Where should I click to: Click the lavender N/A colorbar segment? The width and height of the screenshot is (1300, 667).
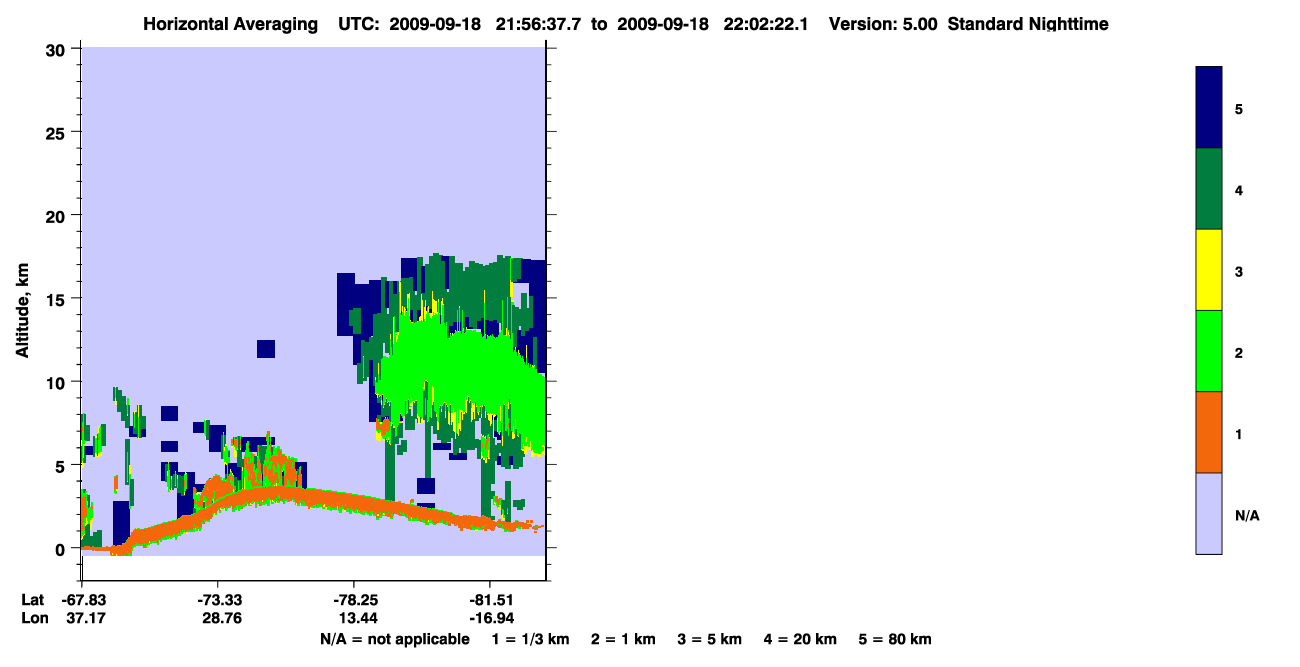(1209, 513)
